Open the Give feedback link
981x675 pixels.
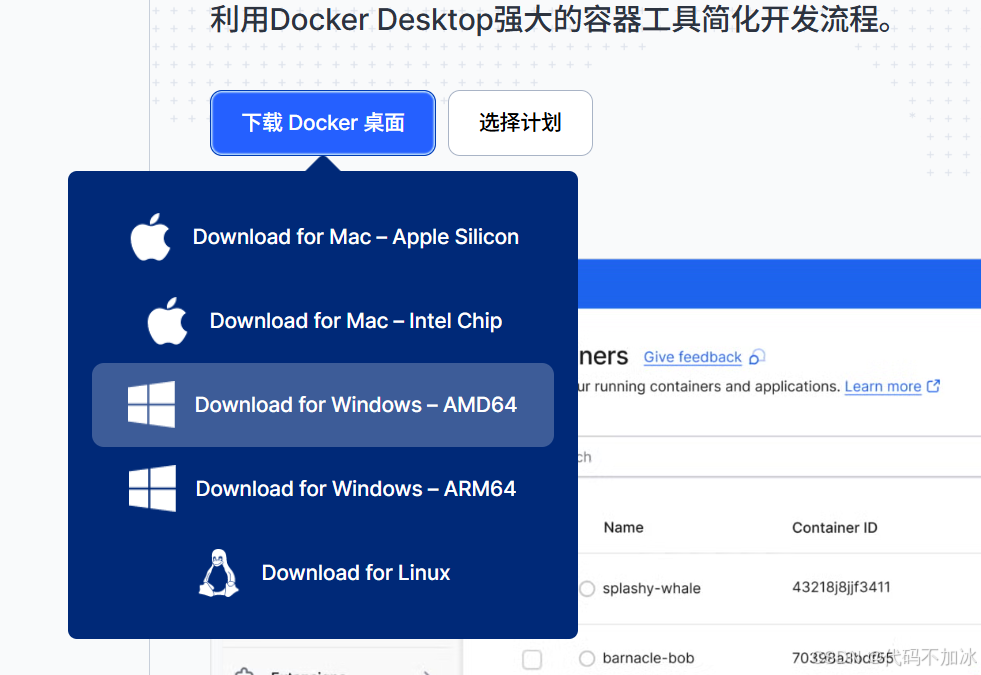coord(693,357)
